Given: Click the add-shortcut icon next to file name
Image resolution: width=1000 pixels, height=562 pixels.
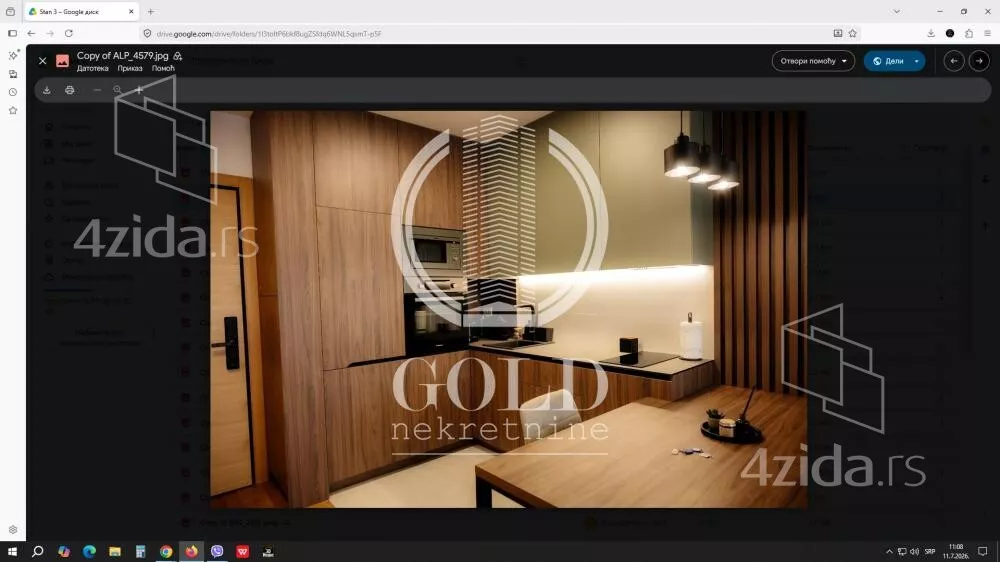Looking at the screenshot, I should [178, 56].
